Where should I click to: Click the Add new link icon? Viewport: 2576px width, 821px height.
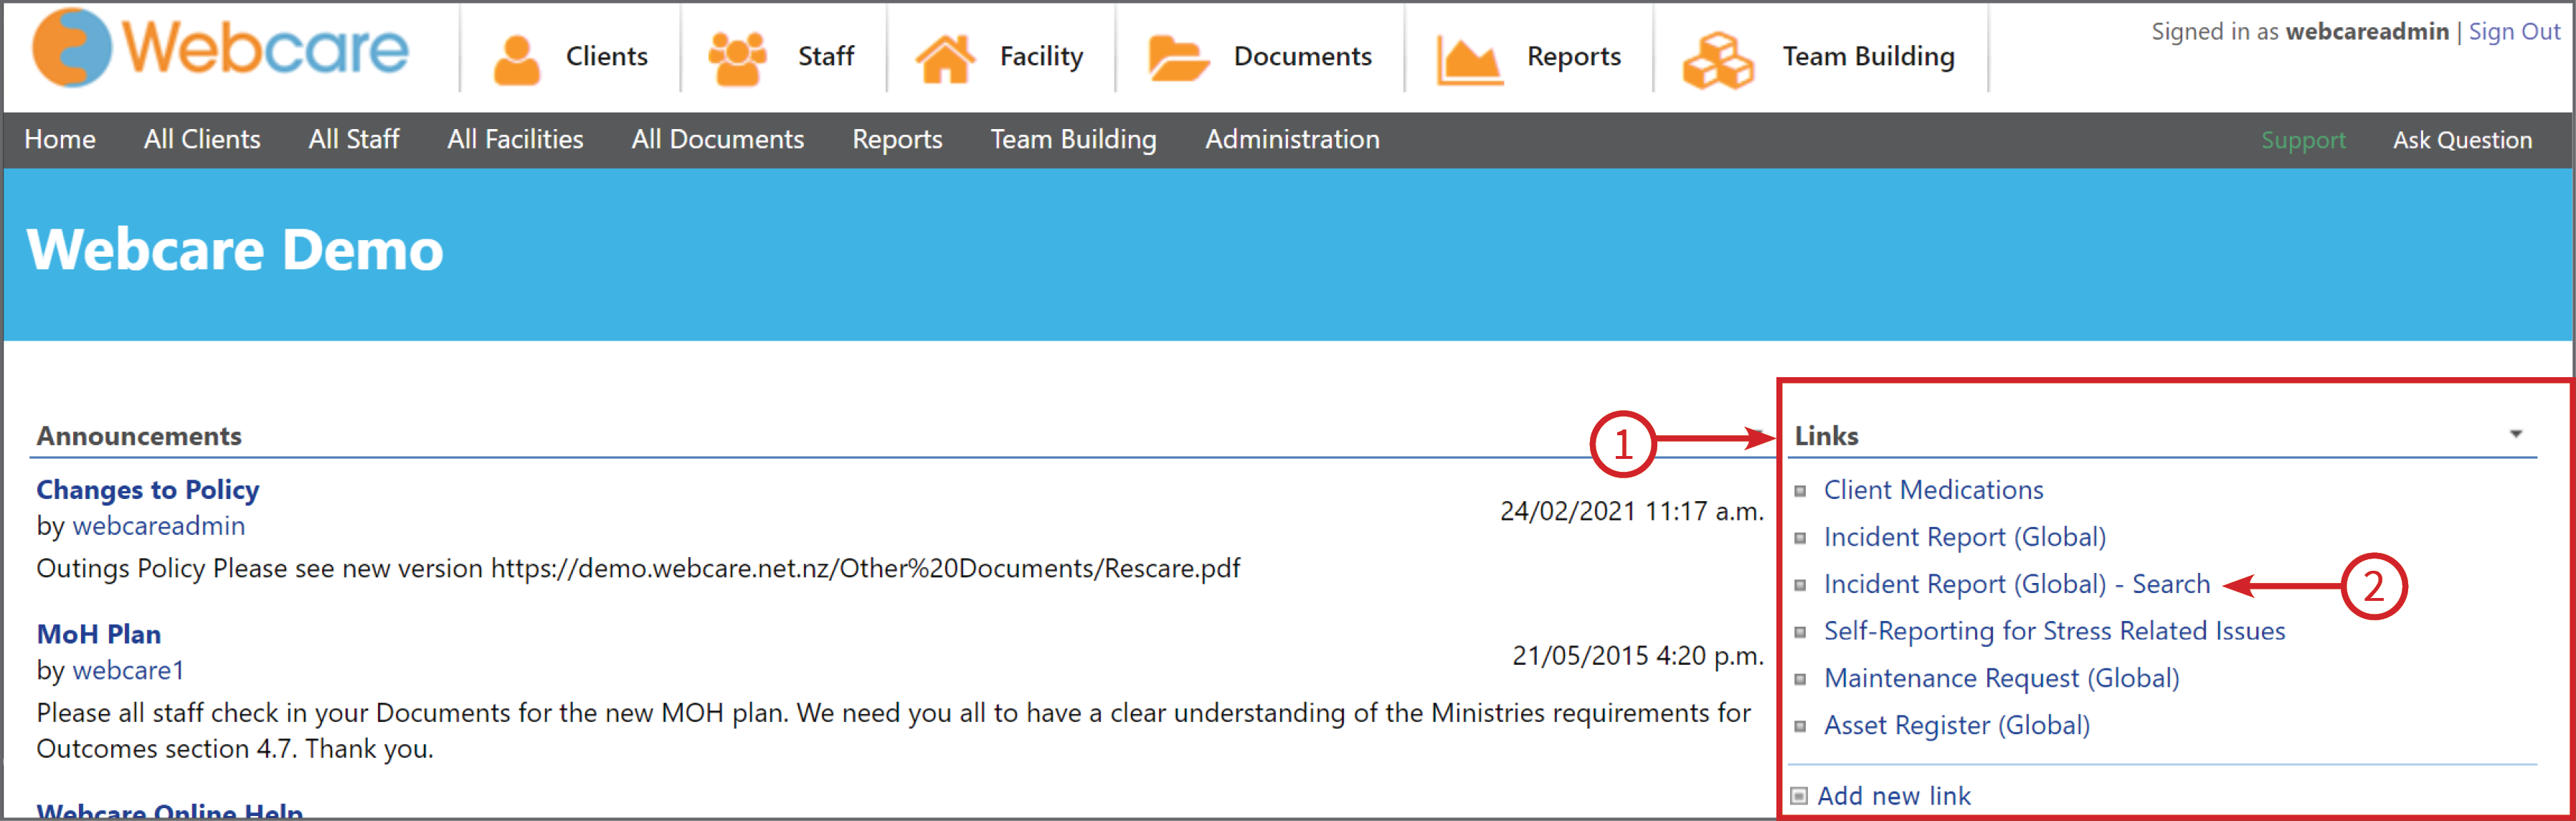[1799, 796]
